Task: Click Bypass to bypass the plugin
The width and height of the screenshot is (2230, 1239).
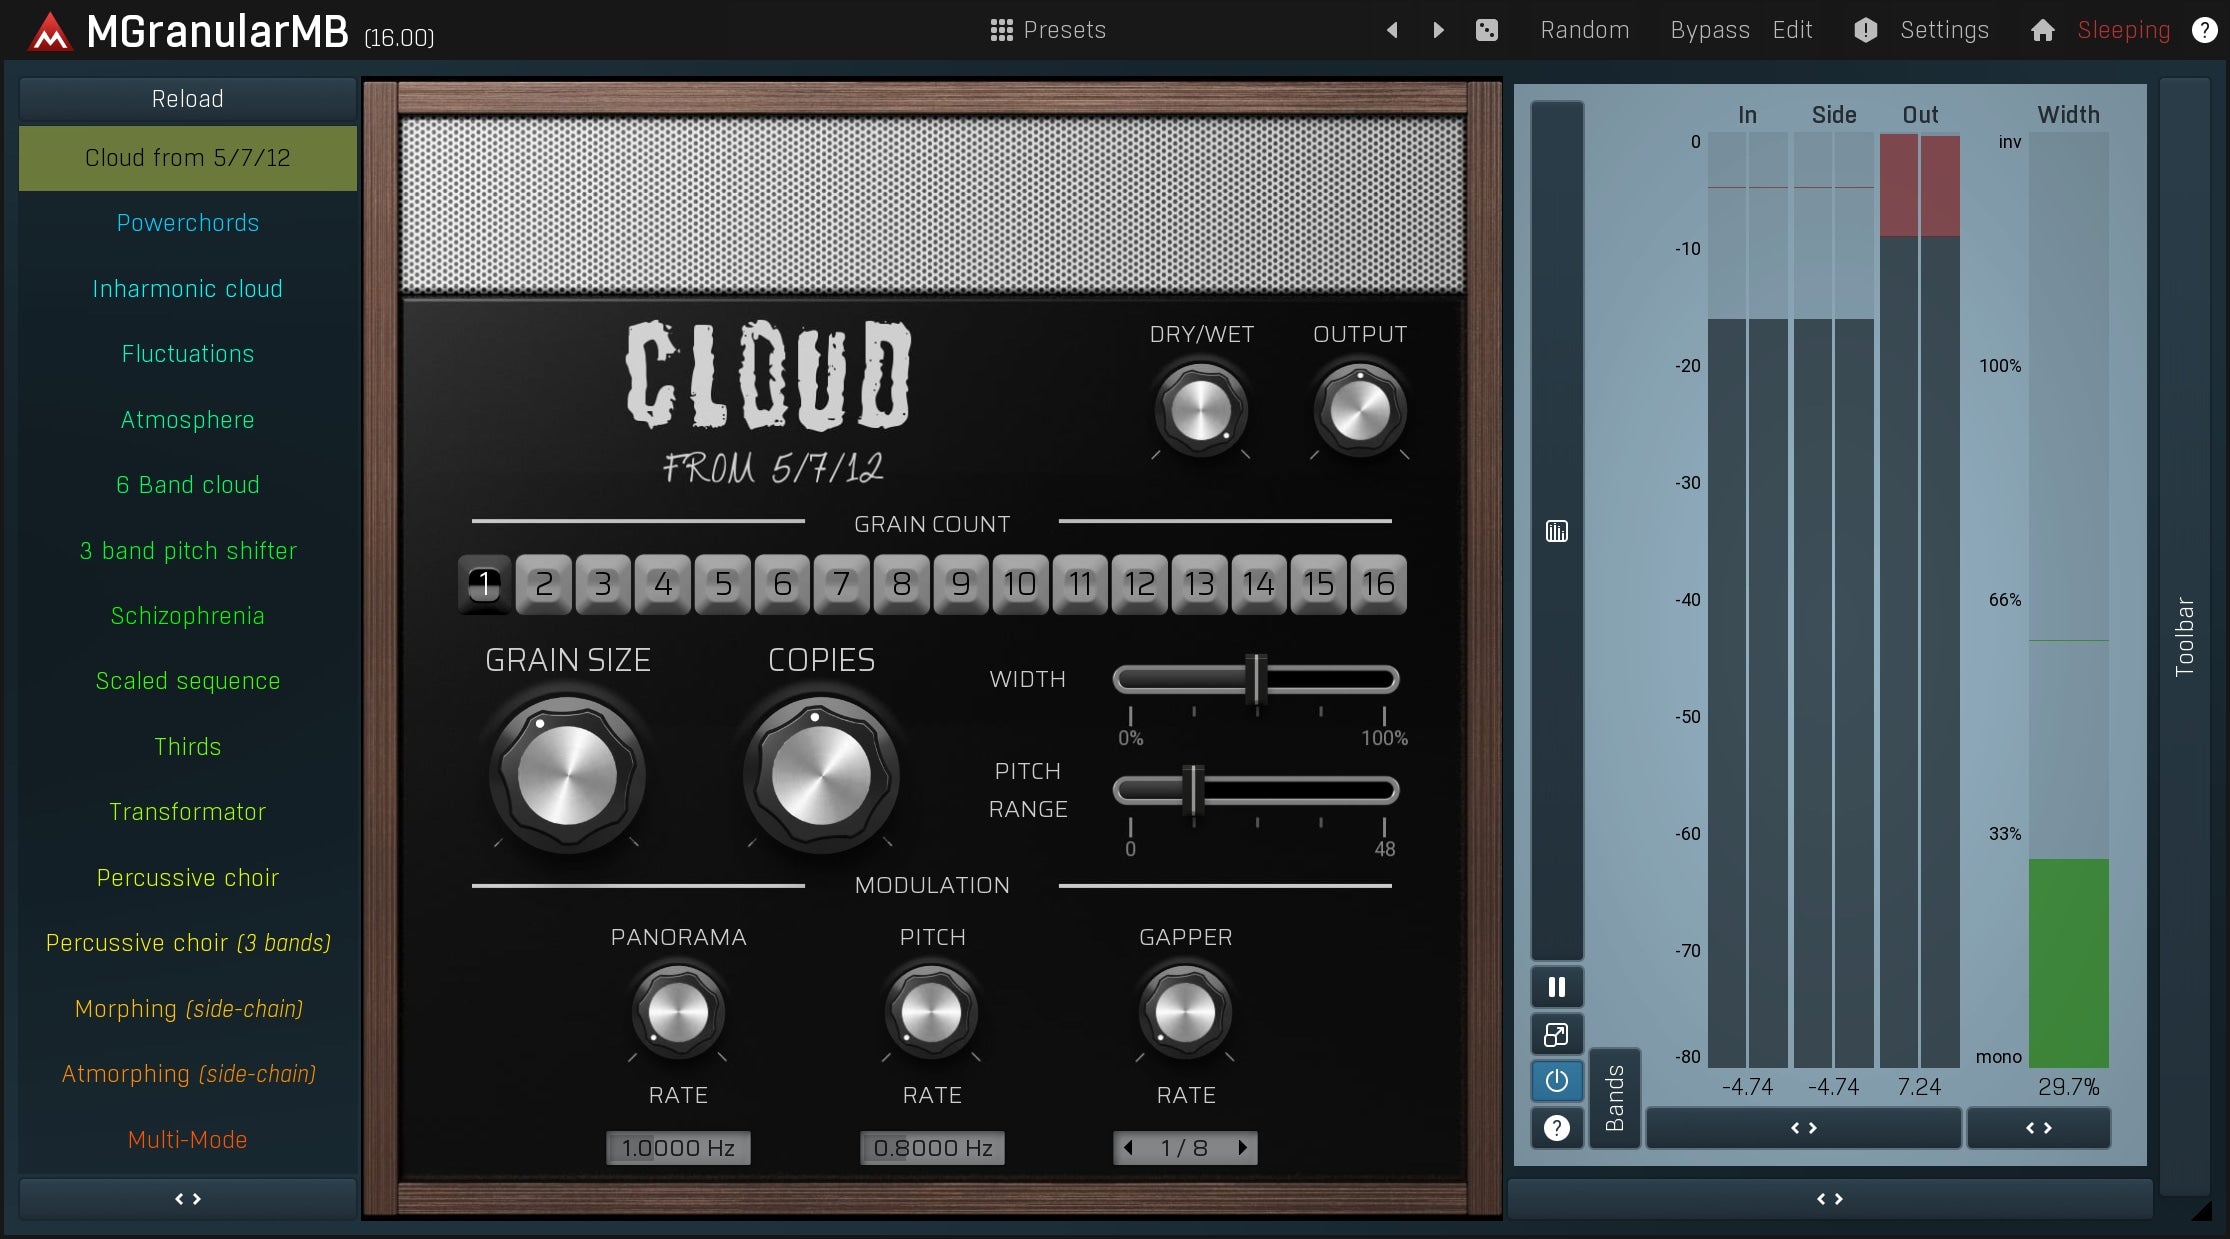Action: pyautogui.click(x=1709, y=30)
